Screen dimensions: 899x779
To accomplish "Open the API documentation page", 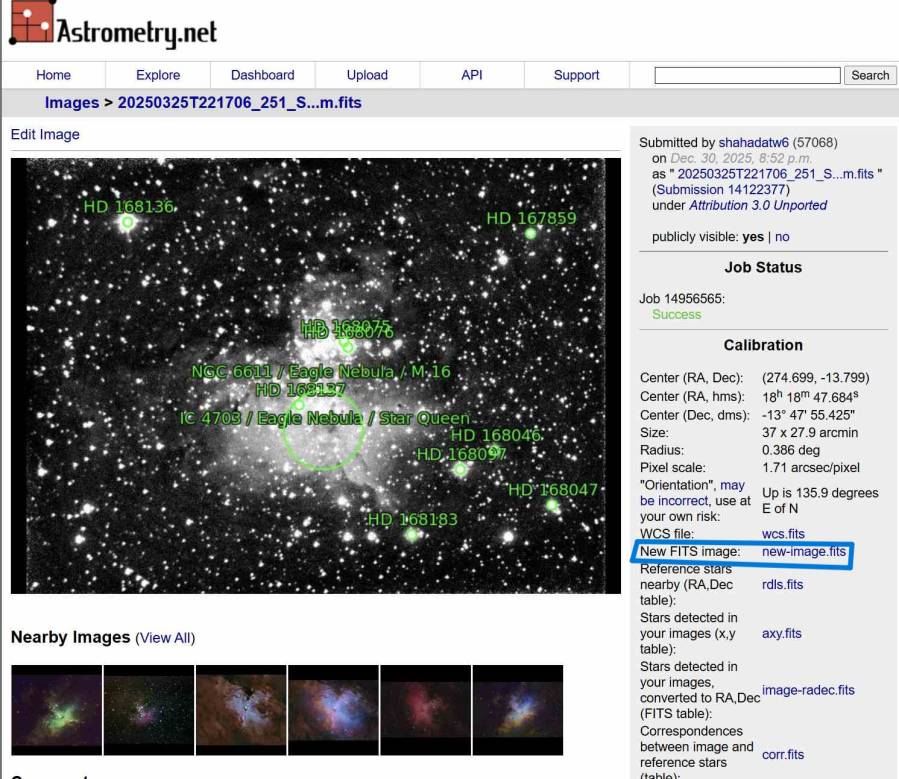I will point(471,75).
